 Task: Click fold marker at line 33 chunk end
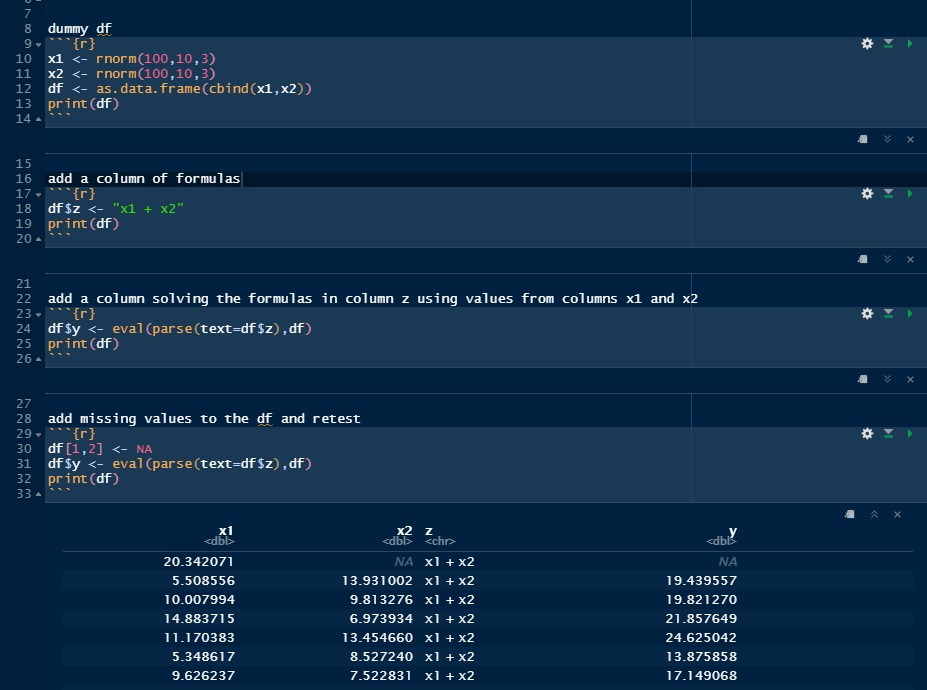coord(38,494)
